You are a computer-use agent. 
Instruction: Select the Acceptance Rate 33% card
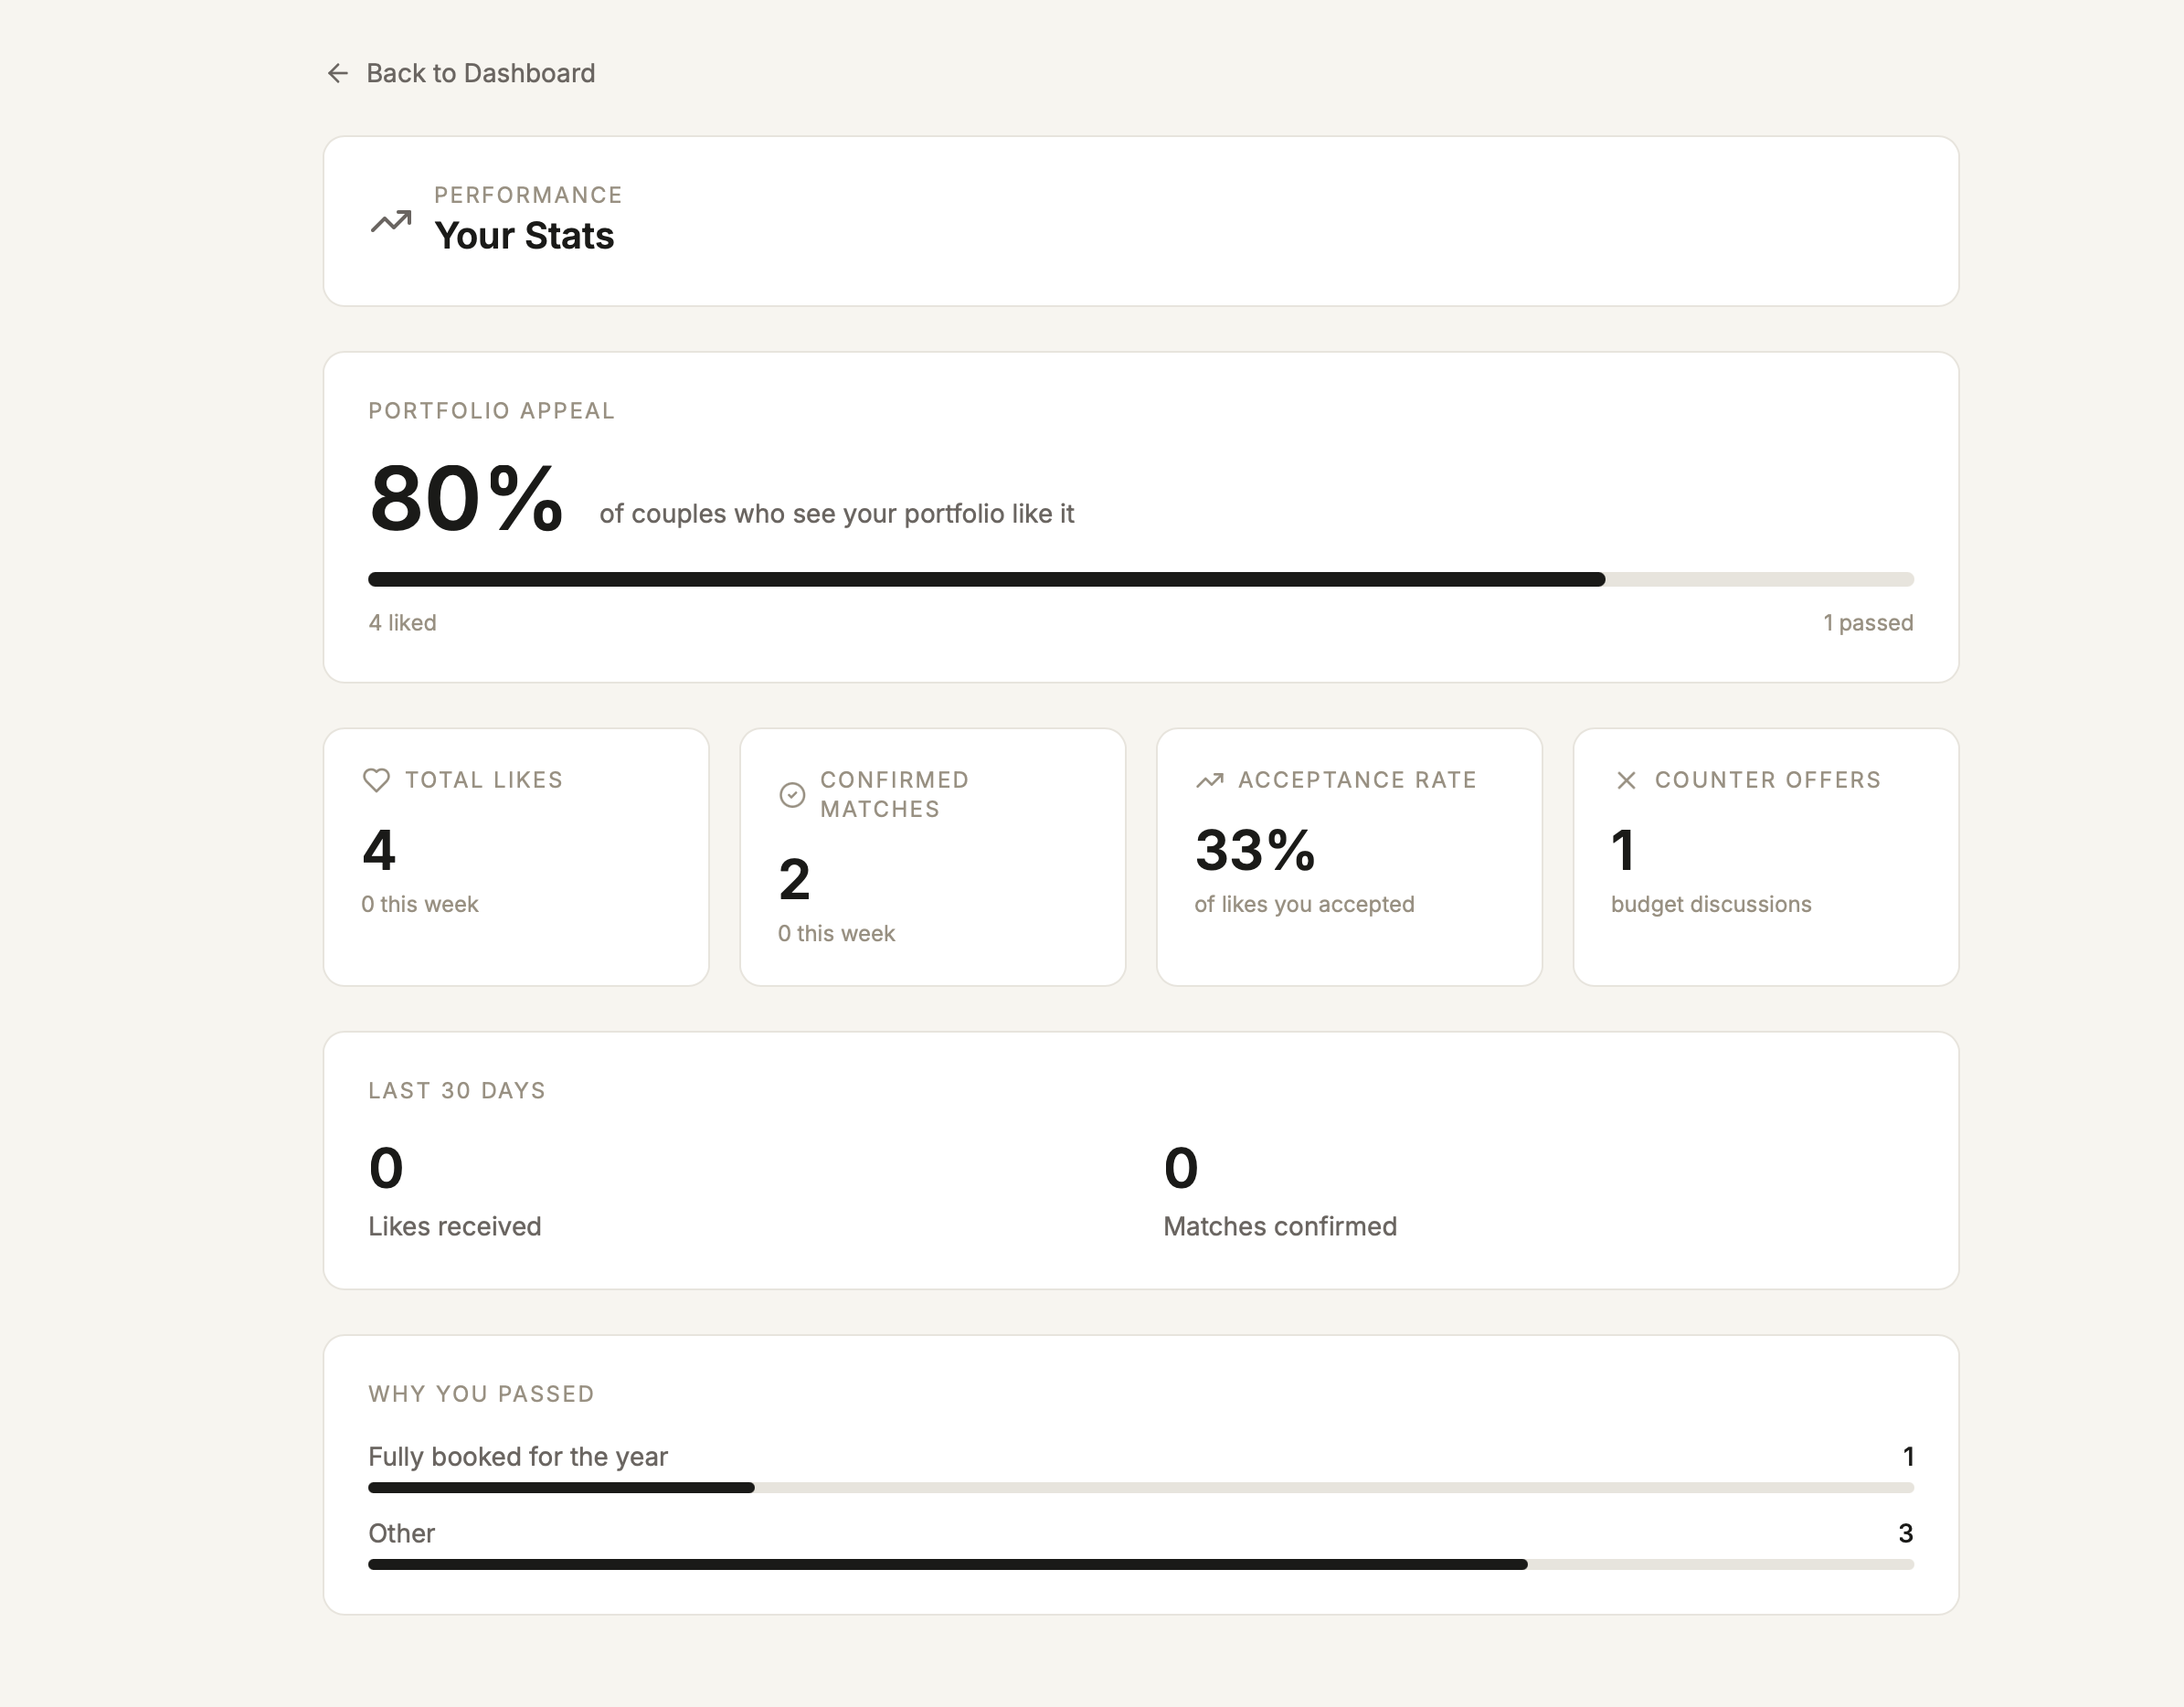(x=1349, y=857)
